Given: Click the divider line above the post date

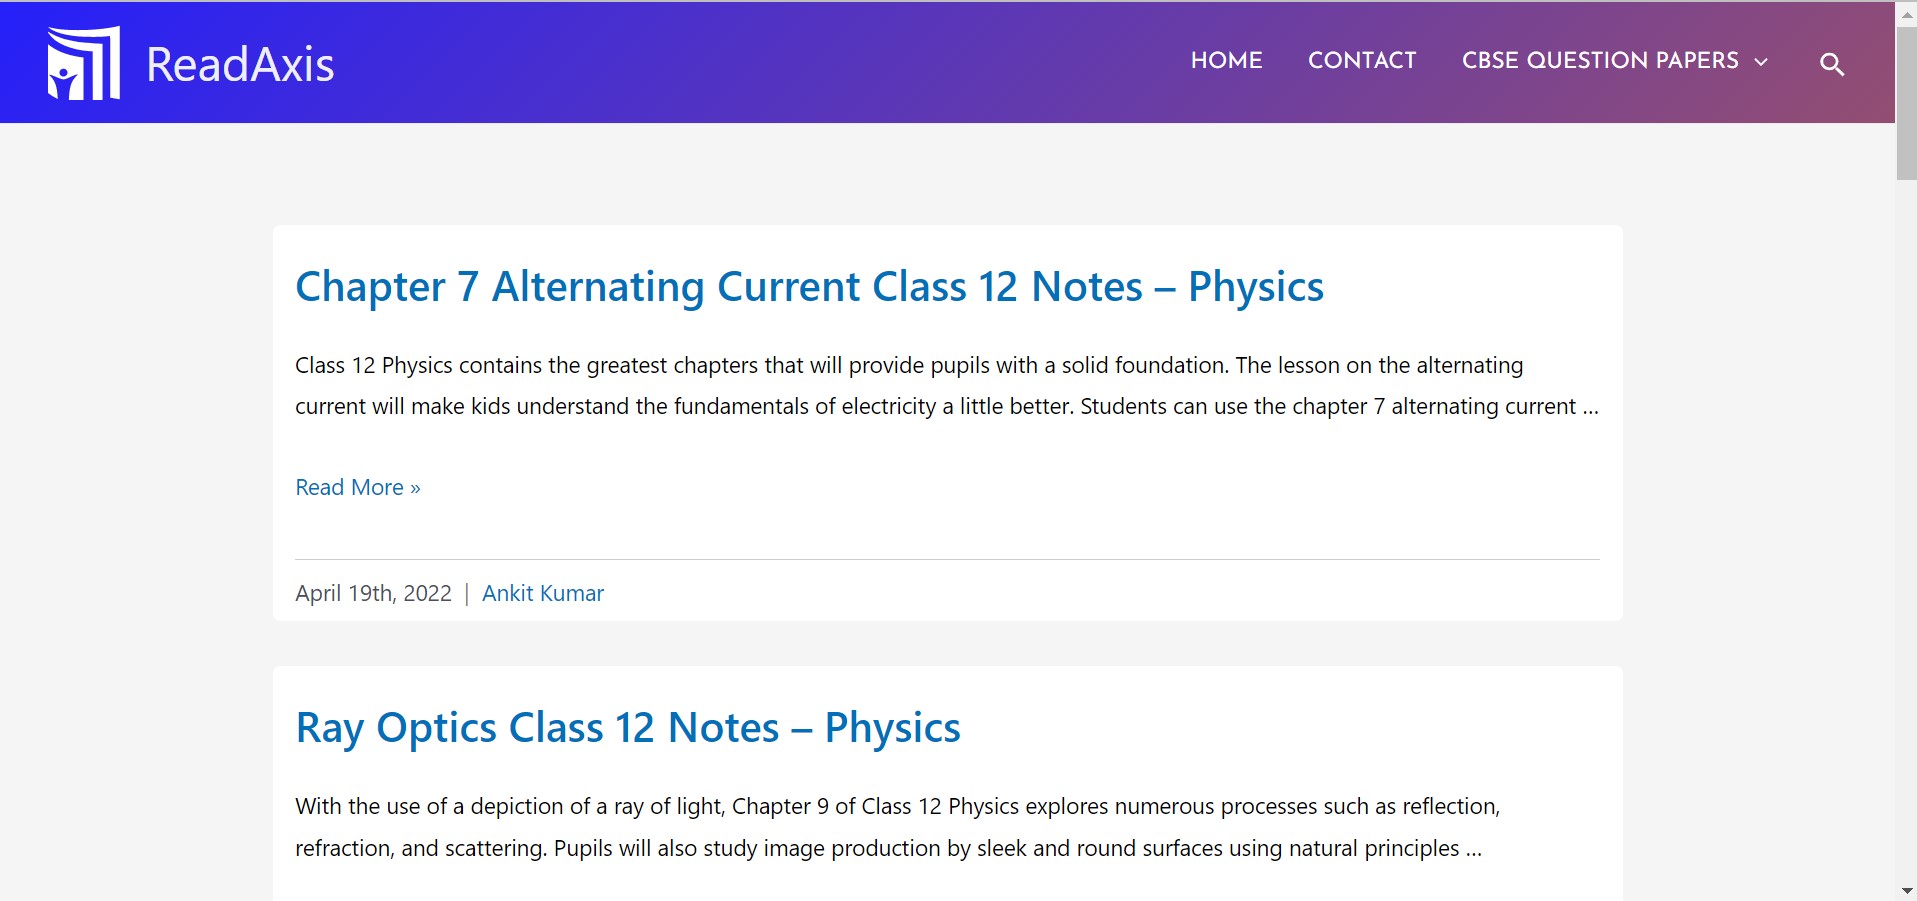Looking at the screenshot, I should coord(946,559).
